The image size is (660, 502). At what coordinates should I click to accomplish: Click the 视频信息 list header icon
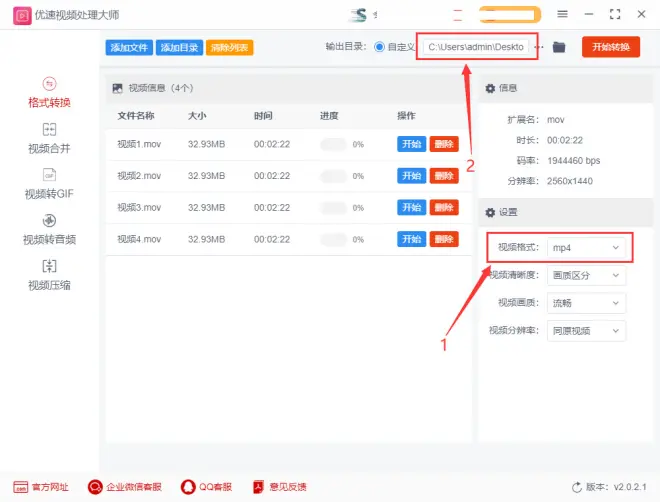pos(117,88)
